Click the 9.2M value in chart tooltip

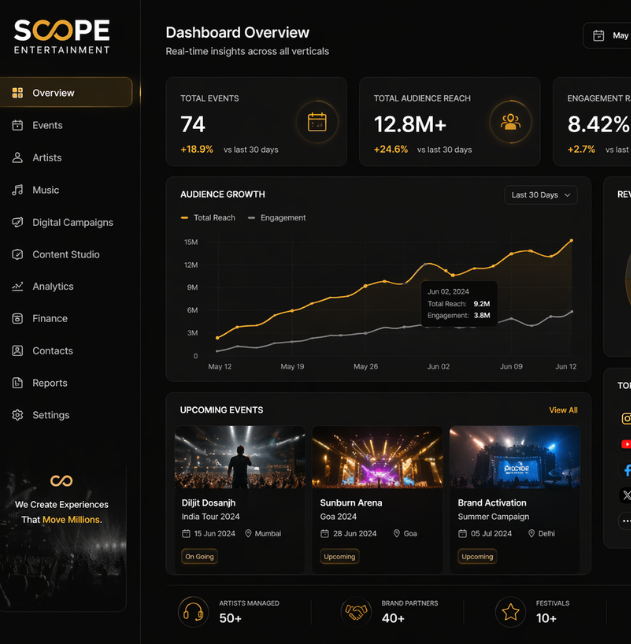[482, 304]
